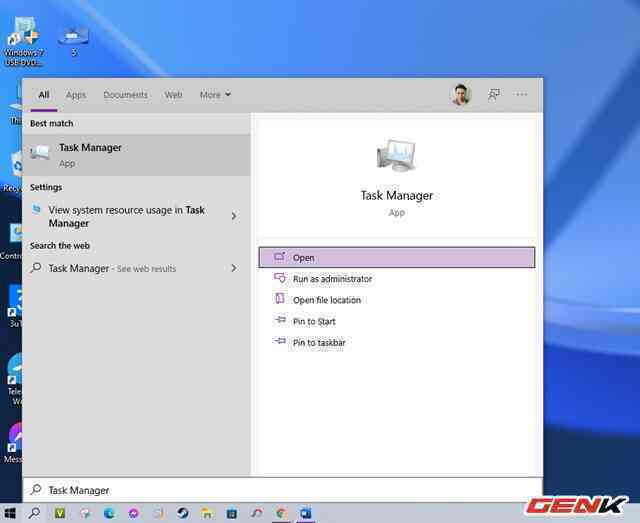Click the web result magnifier icon
640x523 pixels.
[x=36, y=268]
